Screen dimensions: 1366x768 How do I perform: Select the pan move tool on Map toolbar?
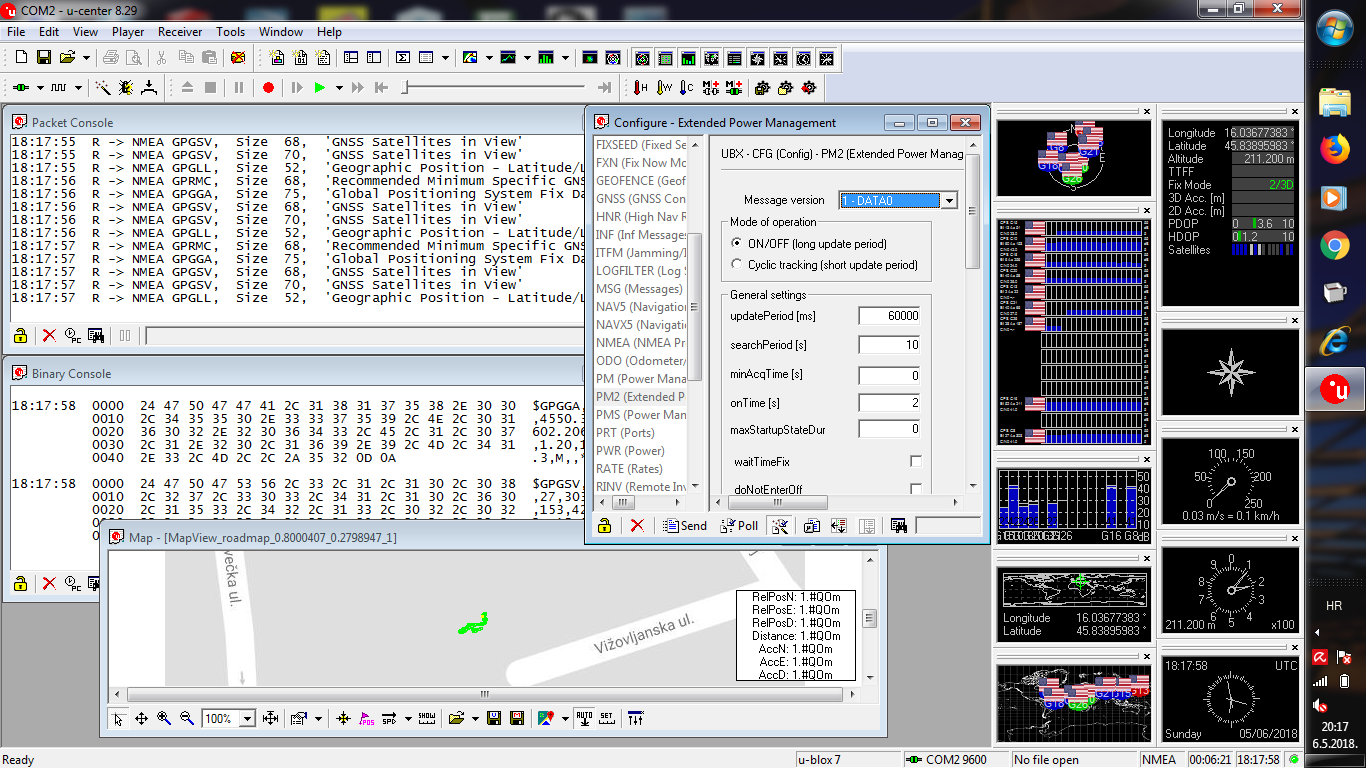141,718
